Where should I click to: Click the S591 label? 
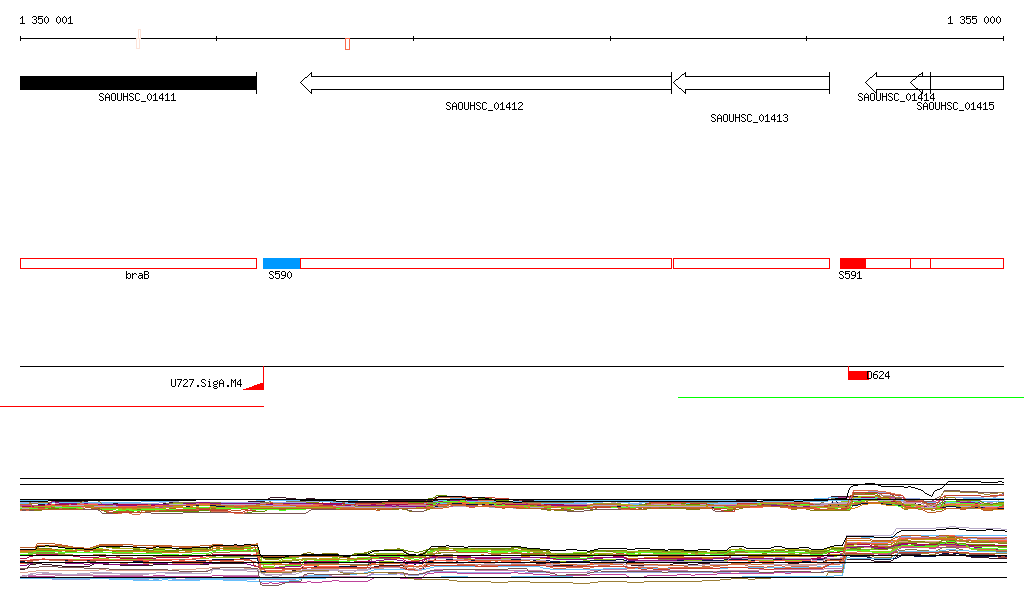tap(850, 275)
